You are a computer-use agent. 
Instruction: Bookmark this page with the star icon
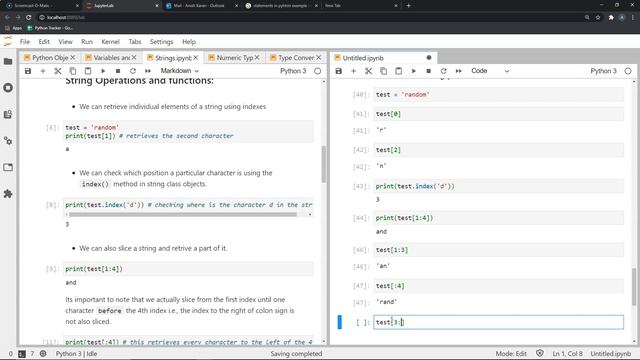tap(598, 18)
